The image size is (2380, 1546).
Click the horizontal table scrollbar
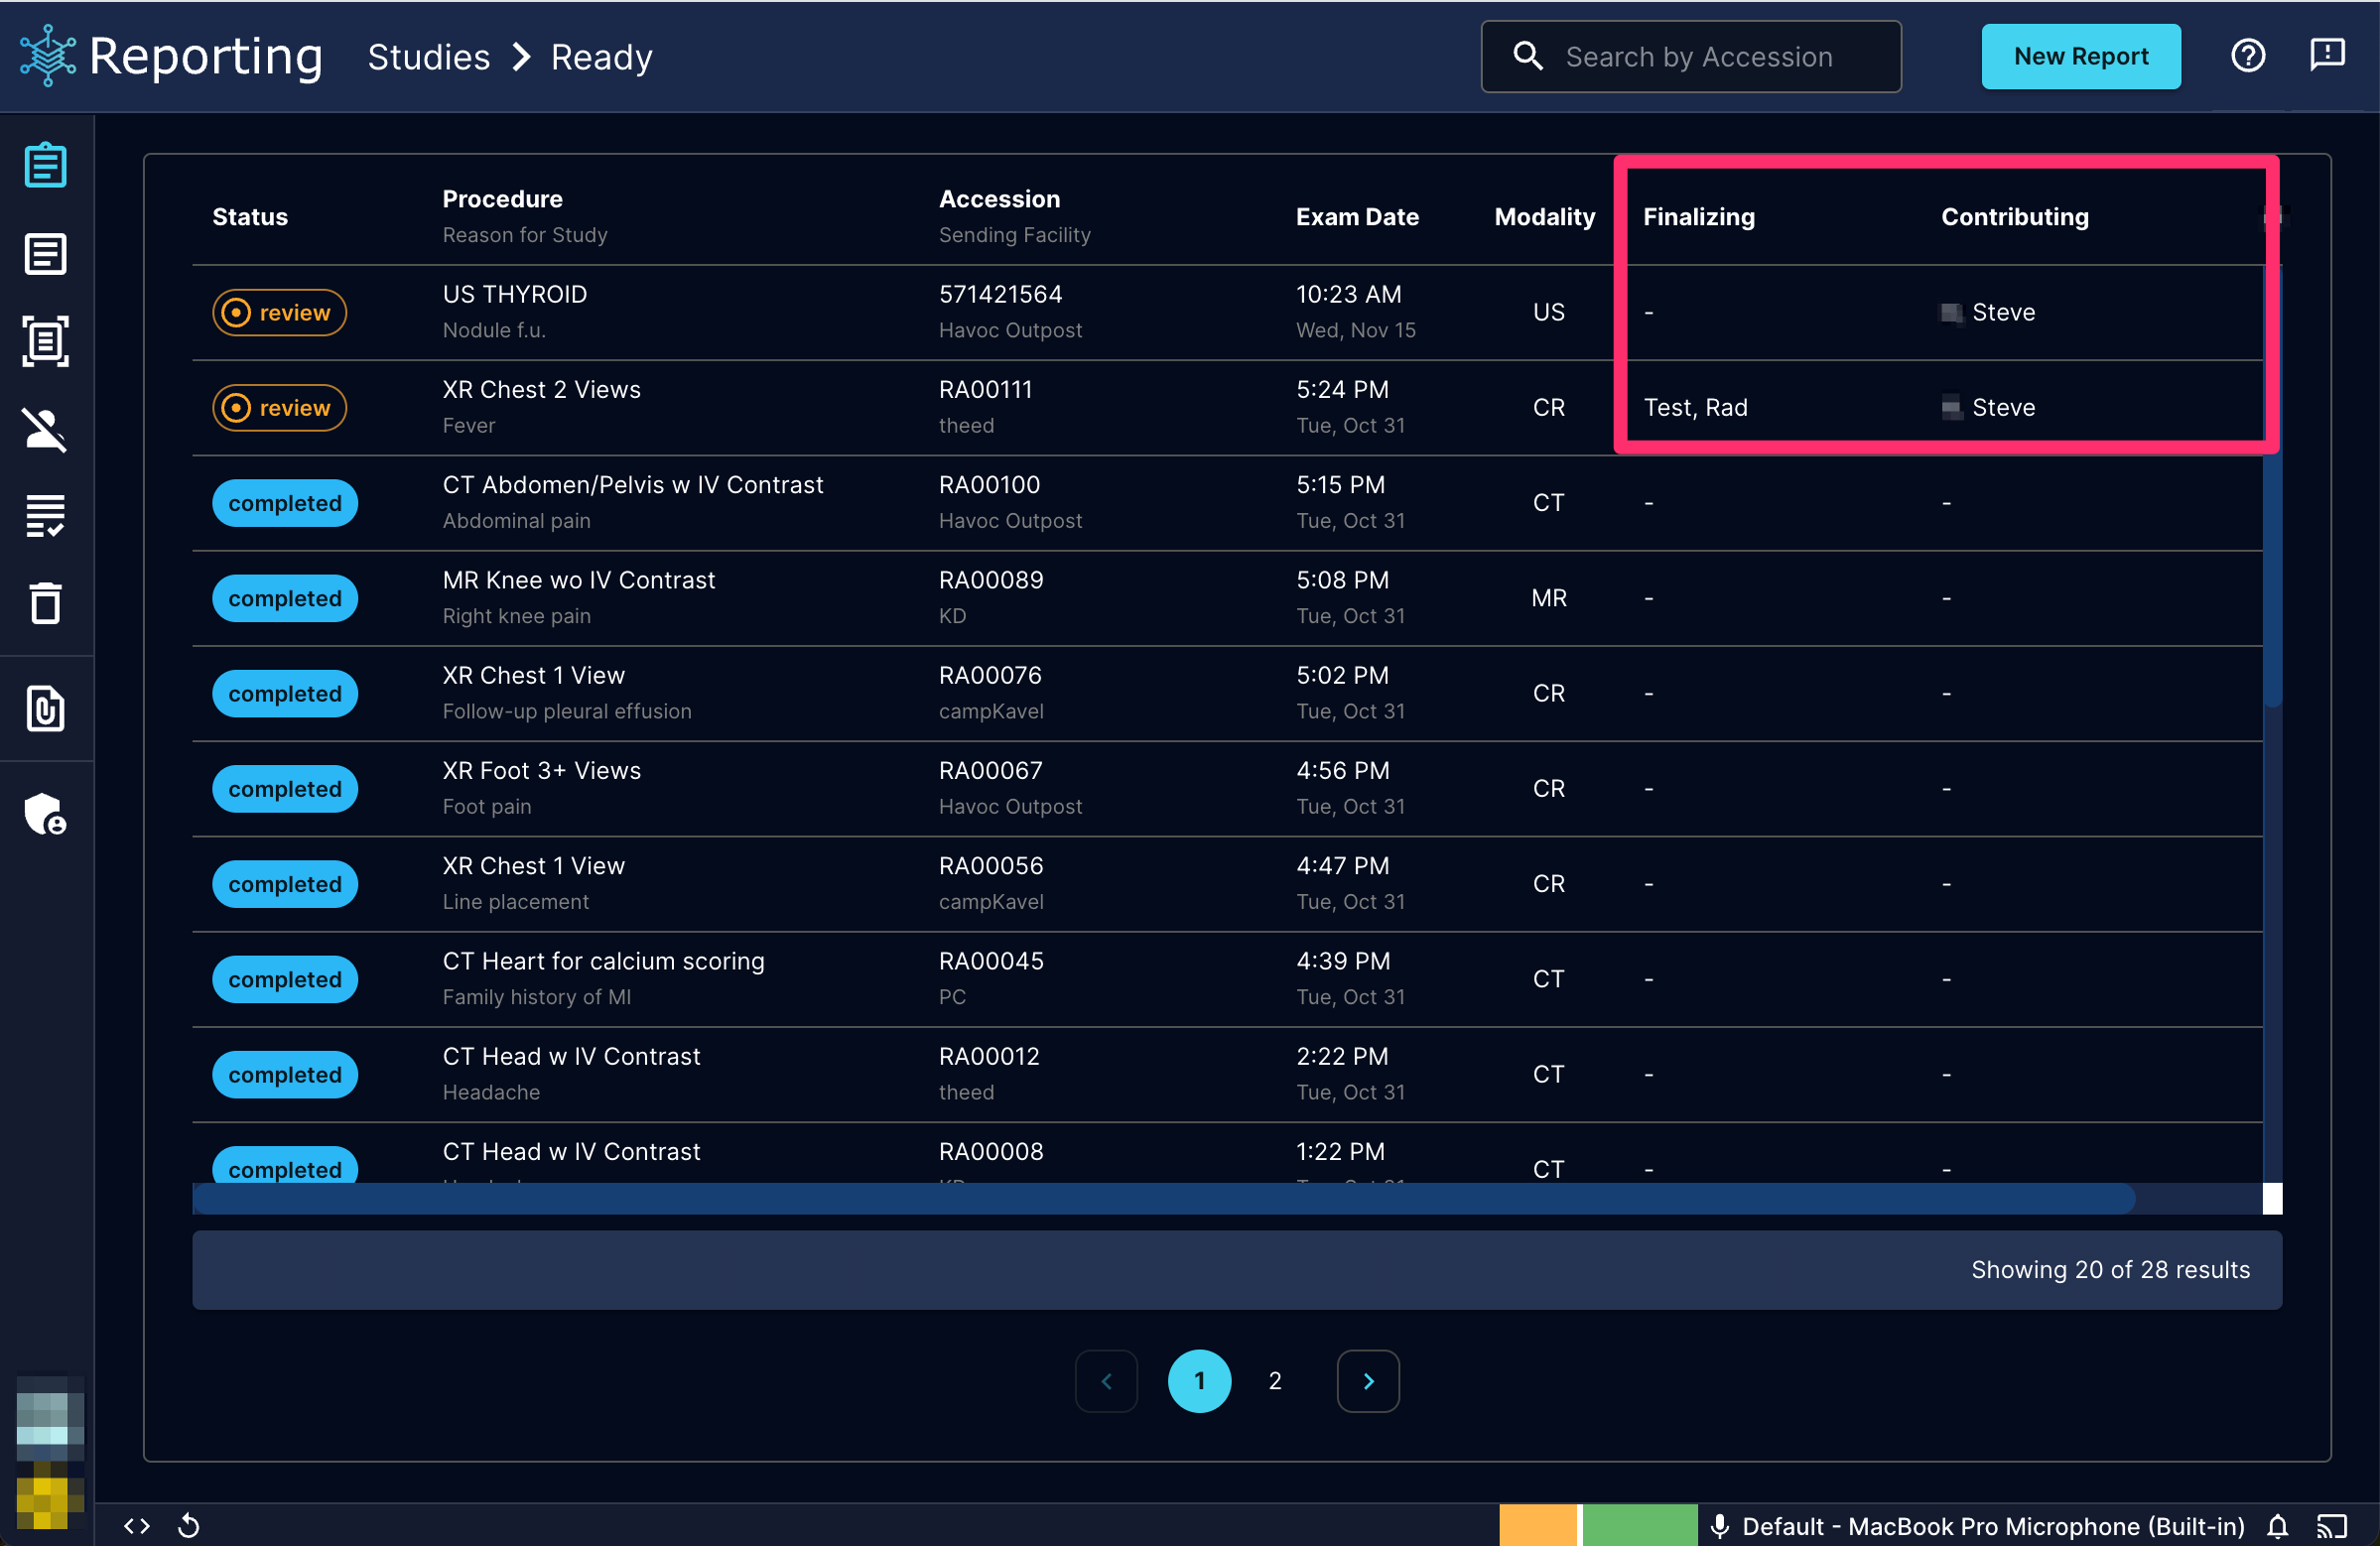1164,1198
